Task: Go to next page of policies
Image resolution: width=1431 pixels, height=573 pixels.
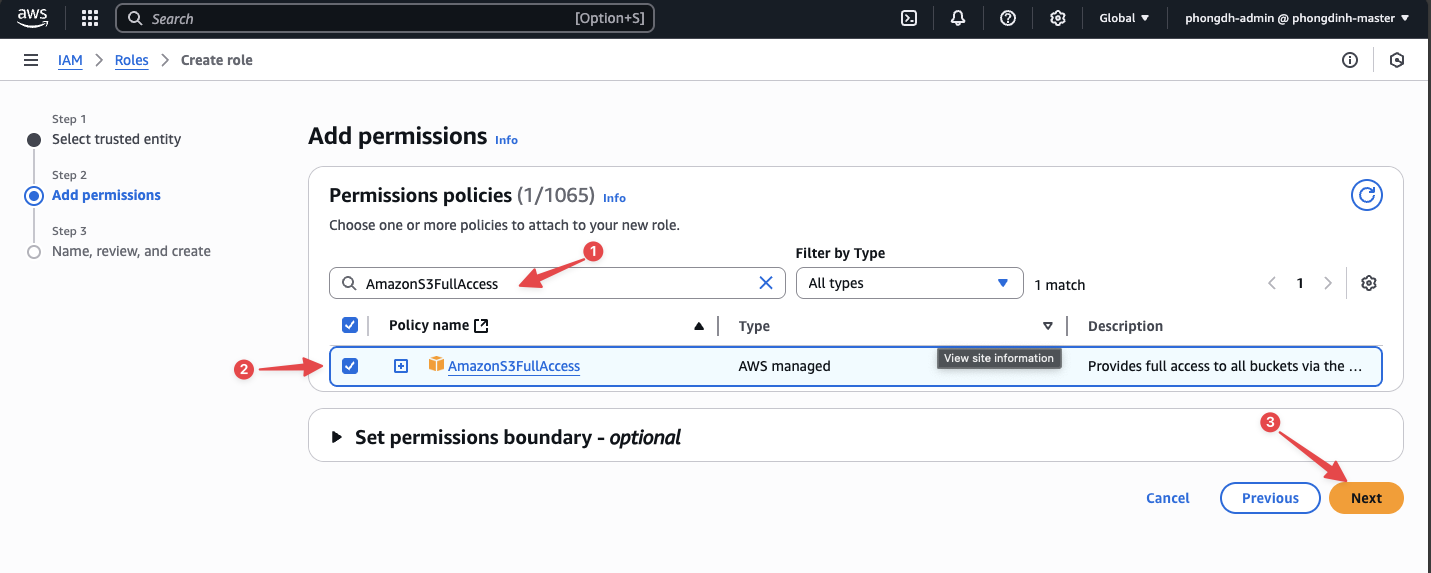Action: pos(1328,283)
